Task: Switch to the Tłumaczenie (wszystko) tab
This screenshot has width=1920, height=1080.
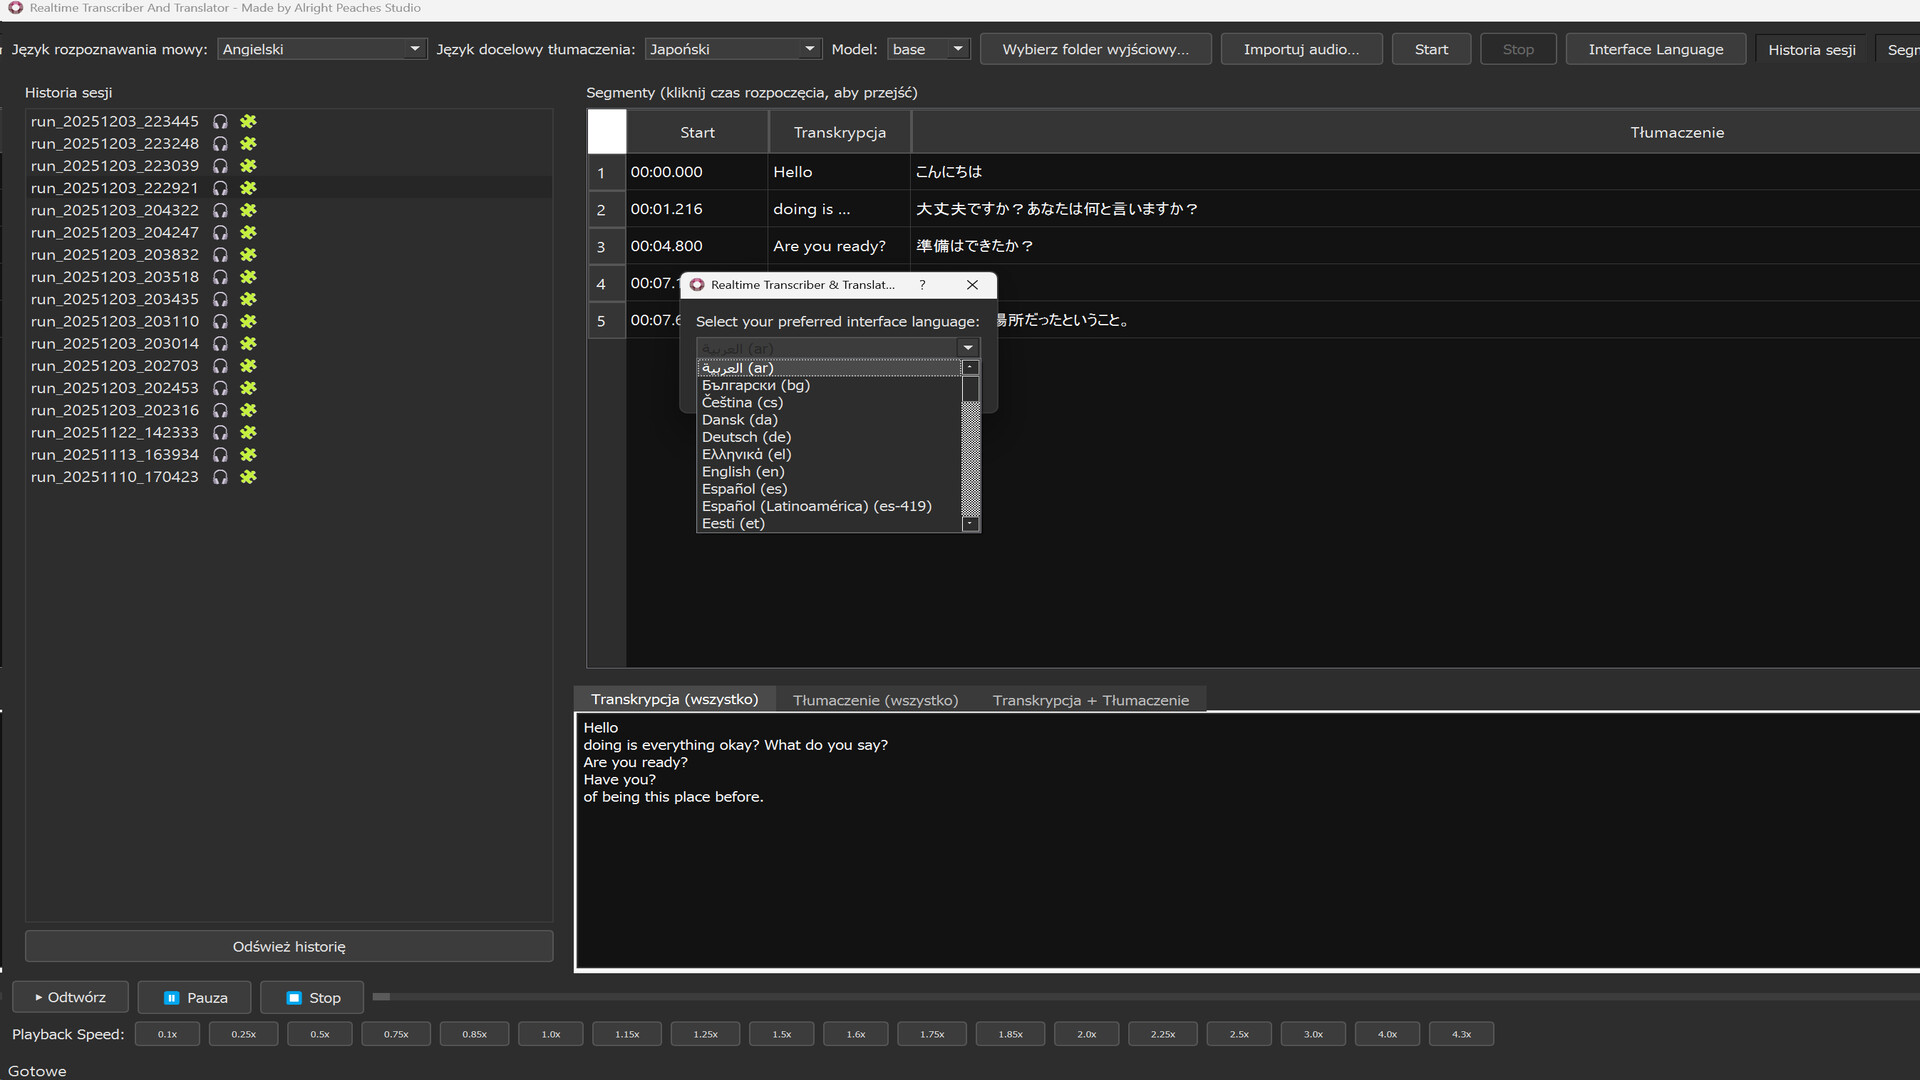Action: coord(875,700)
